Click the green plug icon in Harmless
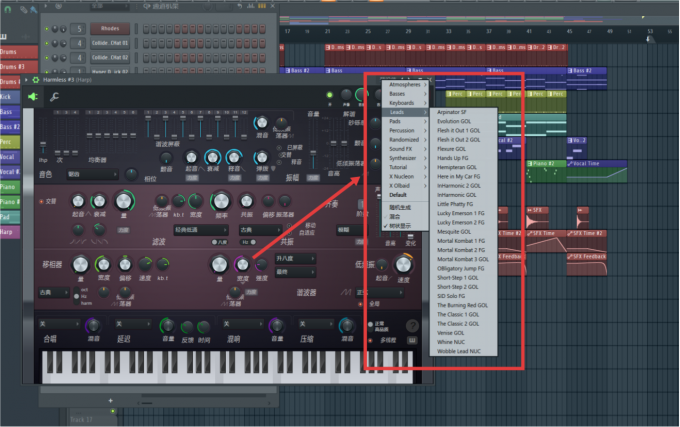680x427 pixels. 33,97
